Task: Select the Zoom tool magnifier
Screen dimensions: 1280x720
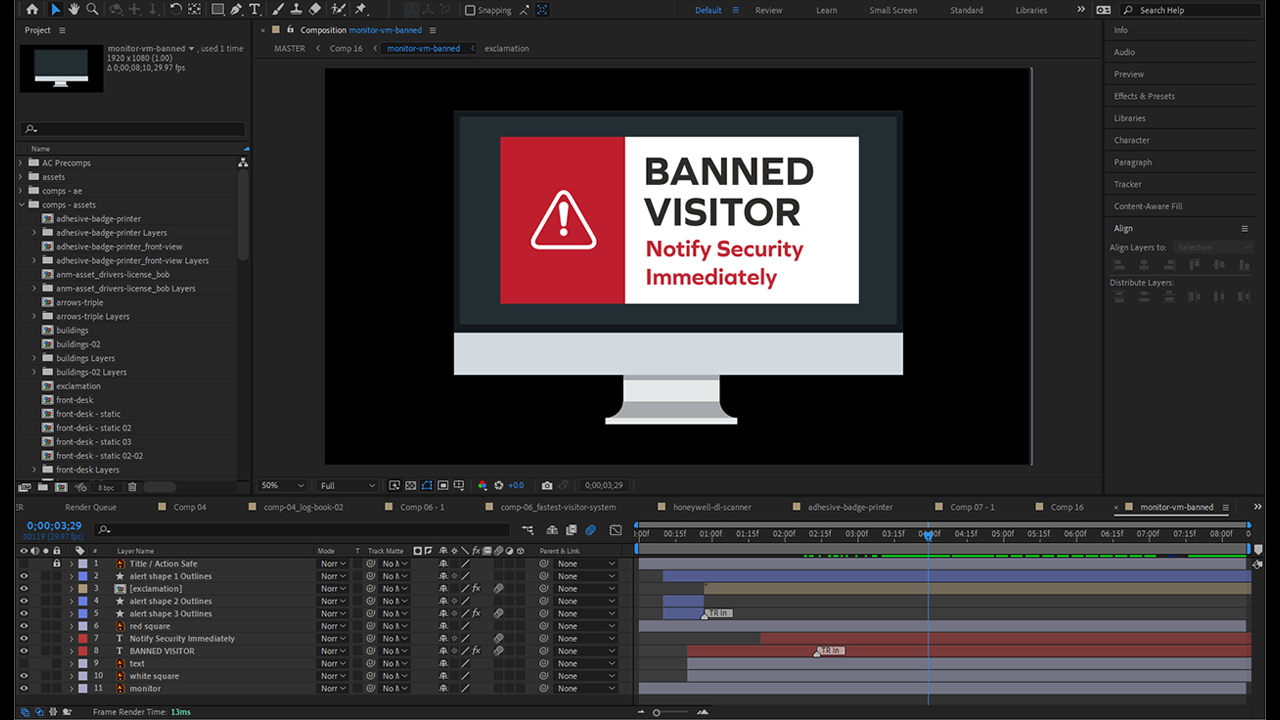Action: tap(92, 9)
